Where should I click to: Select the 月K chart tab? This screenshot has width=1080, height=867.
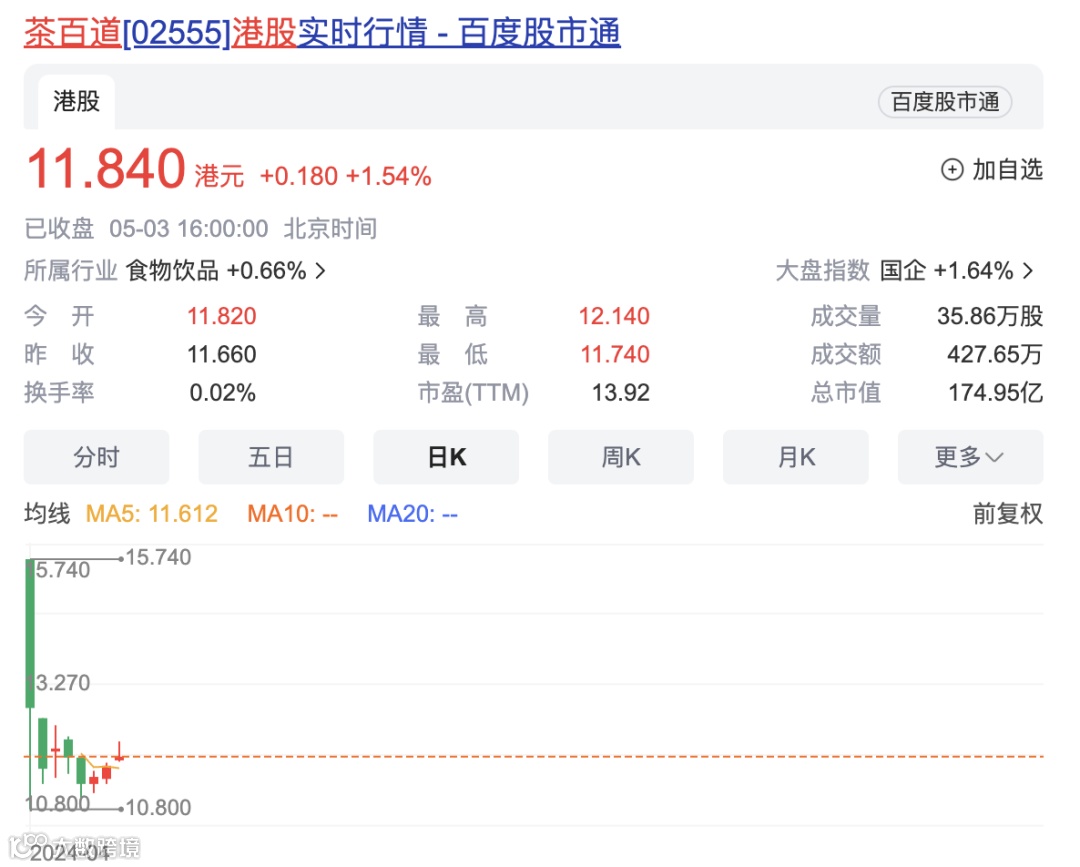coord(796,457)
